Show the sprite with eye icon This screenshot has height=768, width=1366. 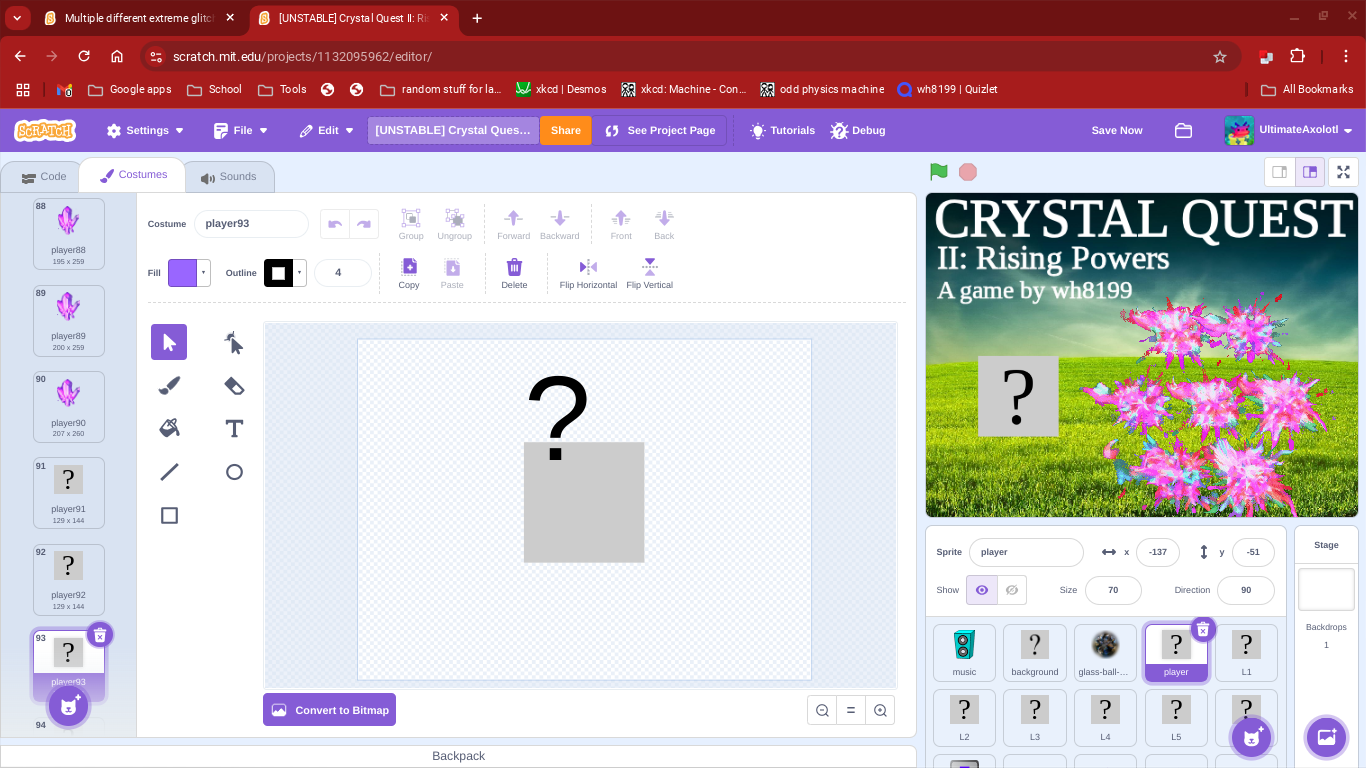pyautogui.click(x=982, y=590)
